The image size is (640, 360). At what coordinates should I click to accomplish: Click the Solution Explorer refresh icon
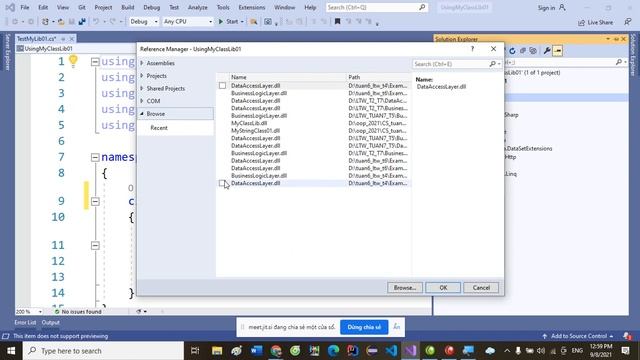click(x=512, y=51)
